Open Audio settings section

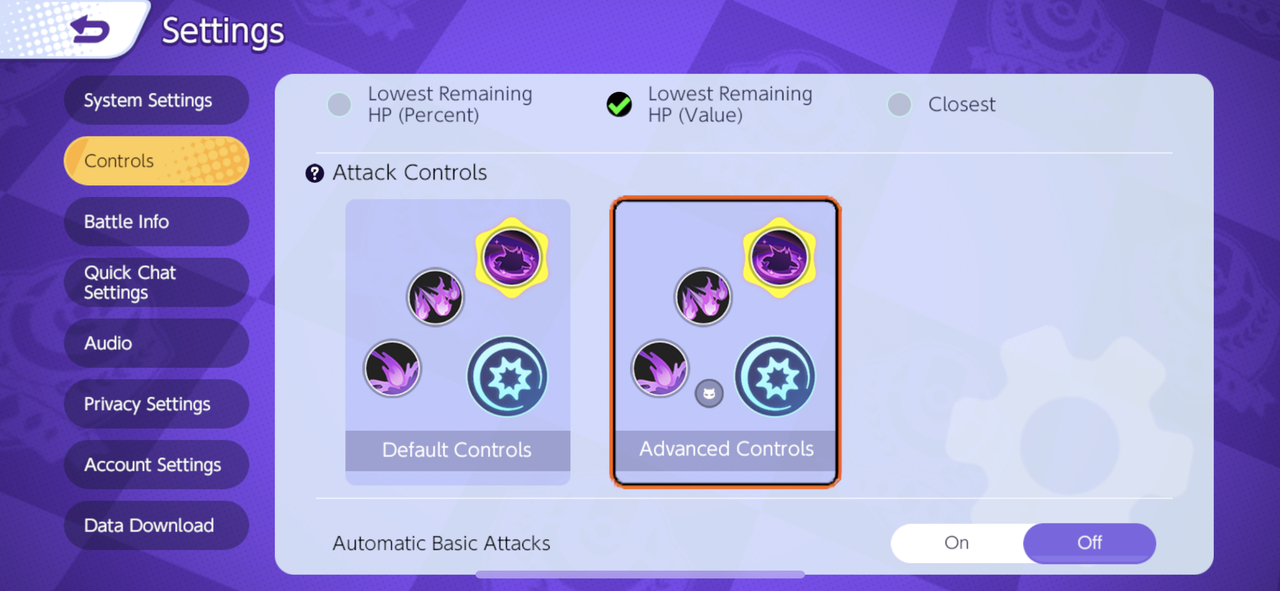(156, 343)
